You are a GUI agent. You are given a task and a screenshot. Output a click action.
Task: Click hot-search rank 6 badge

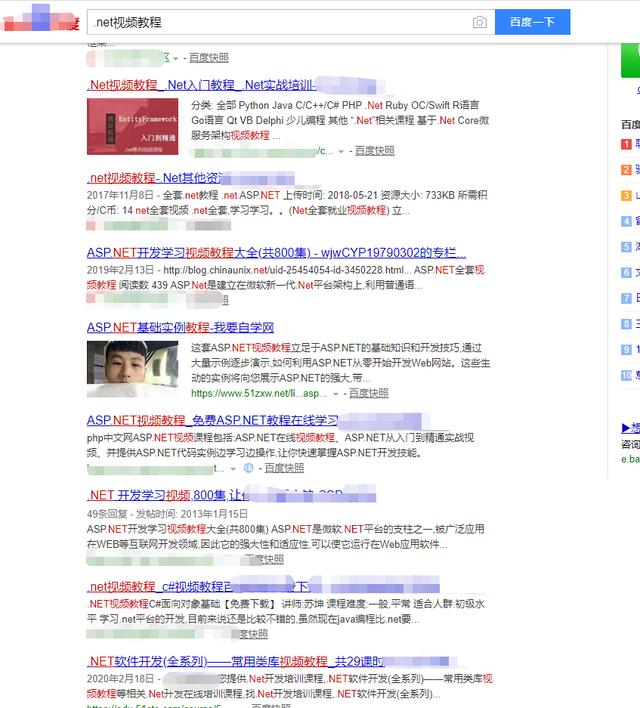tap(626, 273)
